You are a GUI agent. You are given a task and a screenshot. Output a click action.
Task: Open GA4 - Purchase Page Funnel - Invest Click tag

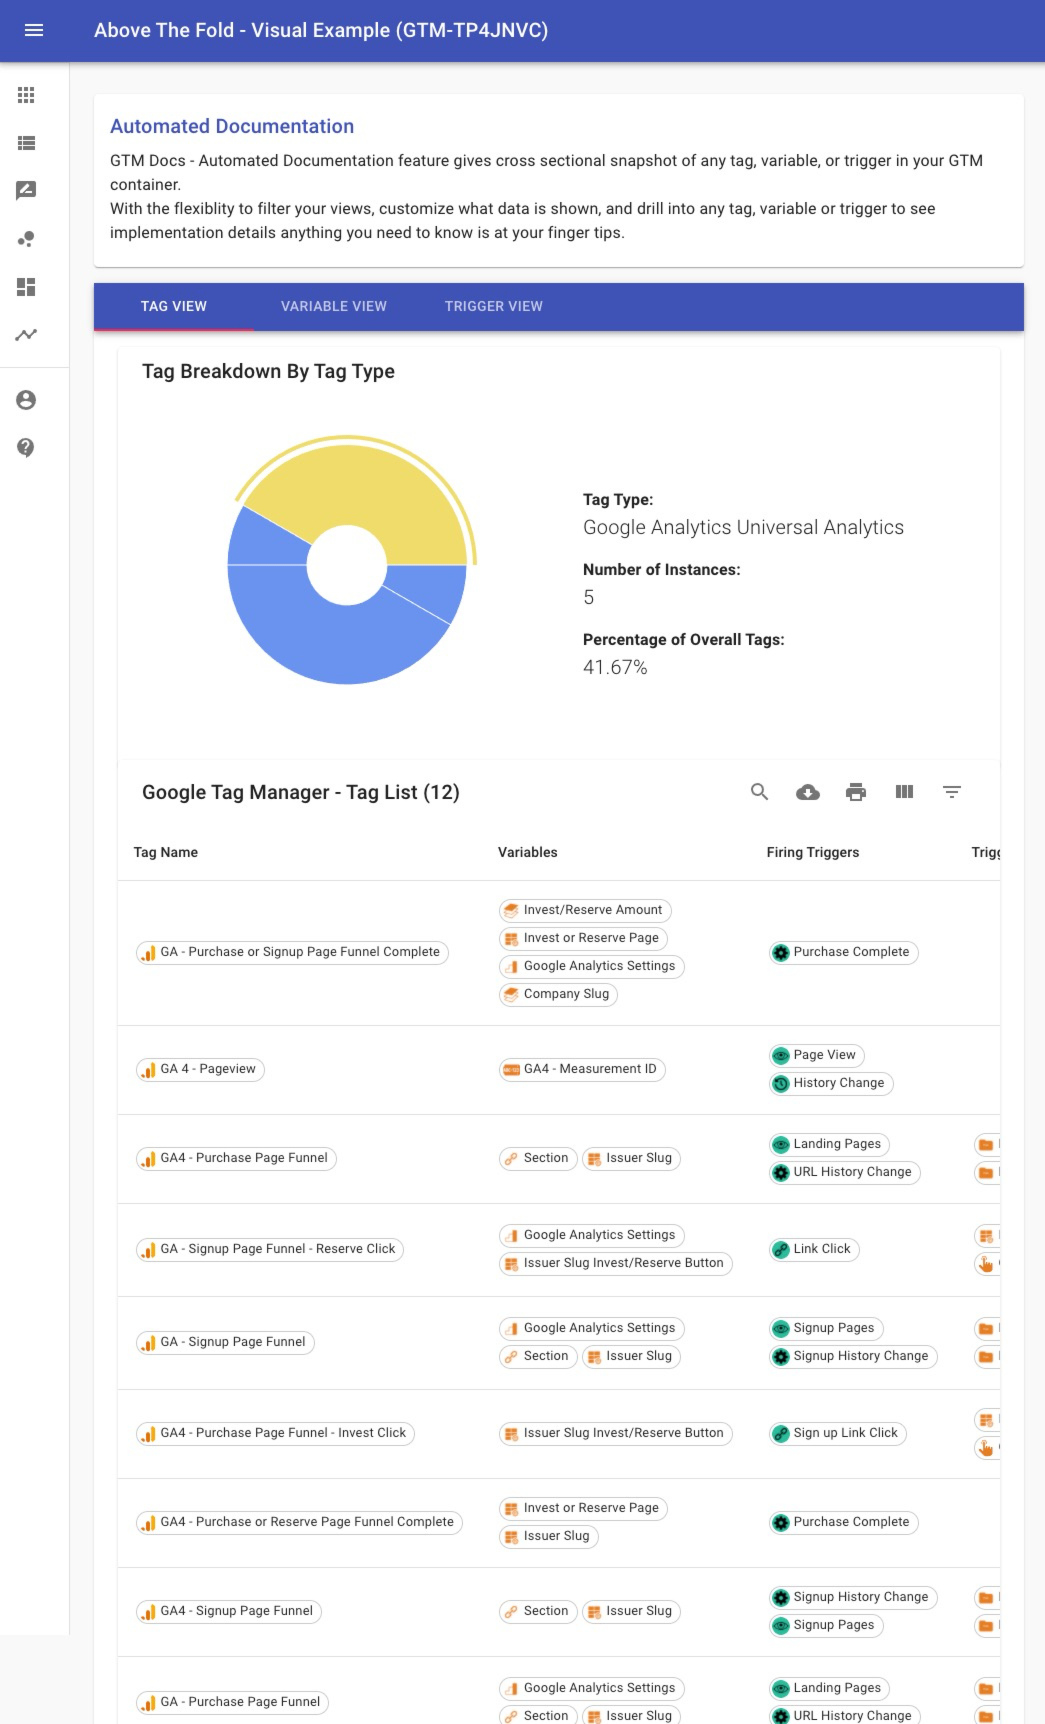[x=275, y=1433]
